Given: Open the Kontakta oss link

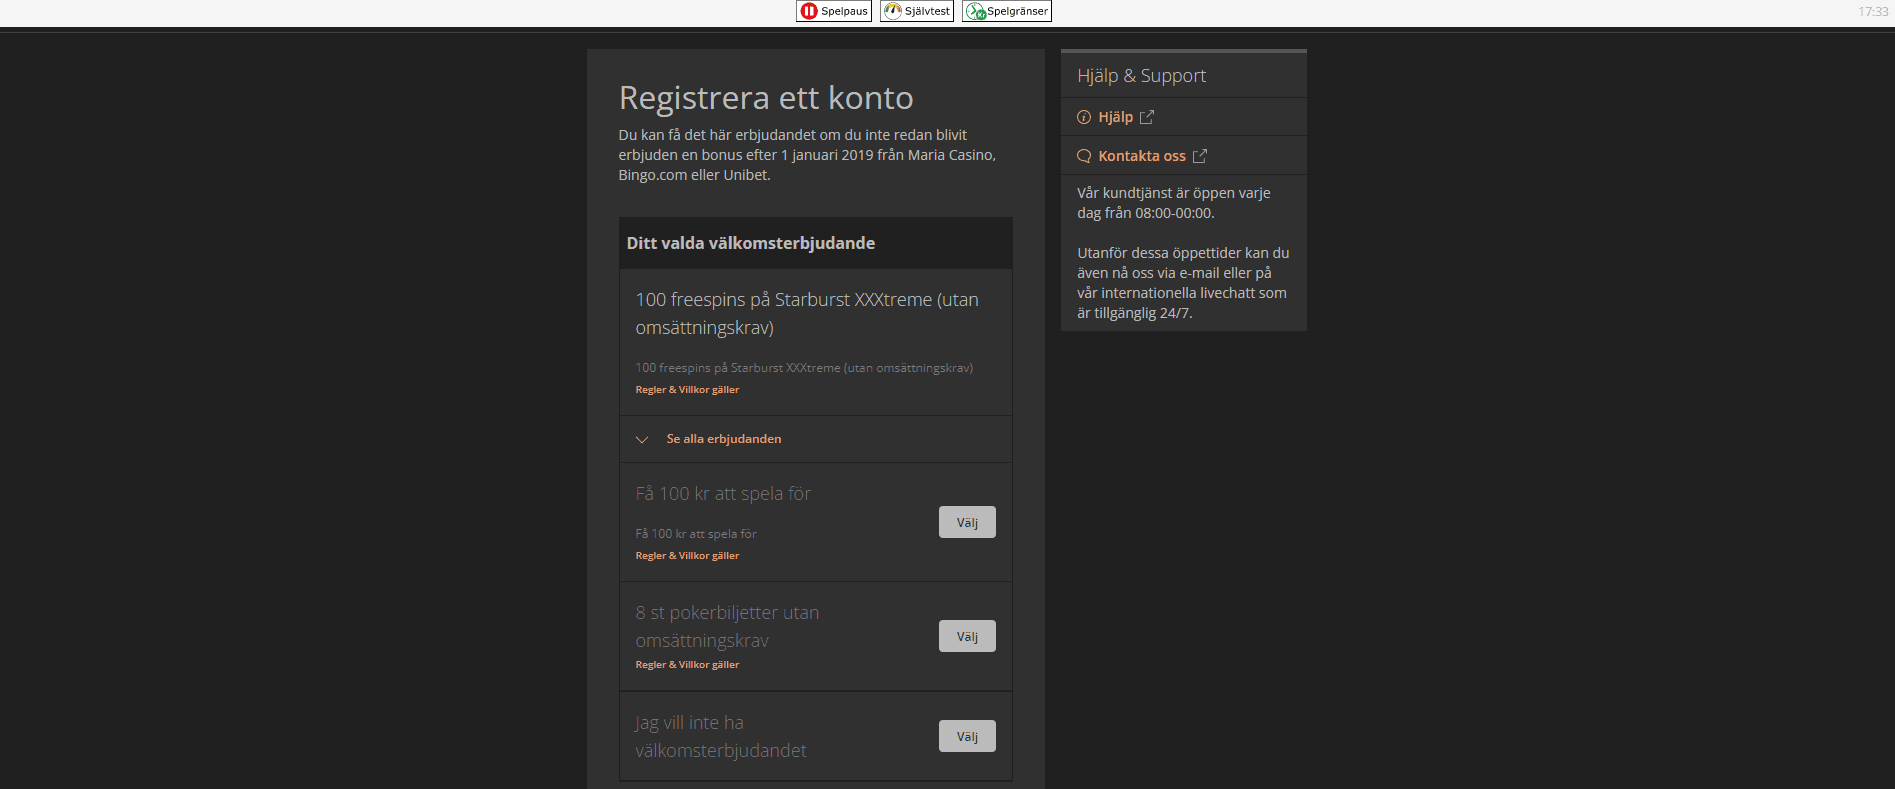Looking at the screenshot, I should 1141,156.
